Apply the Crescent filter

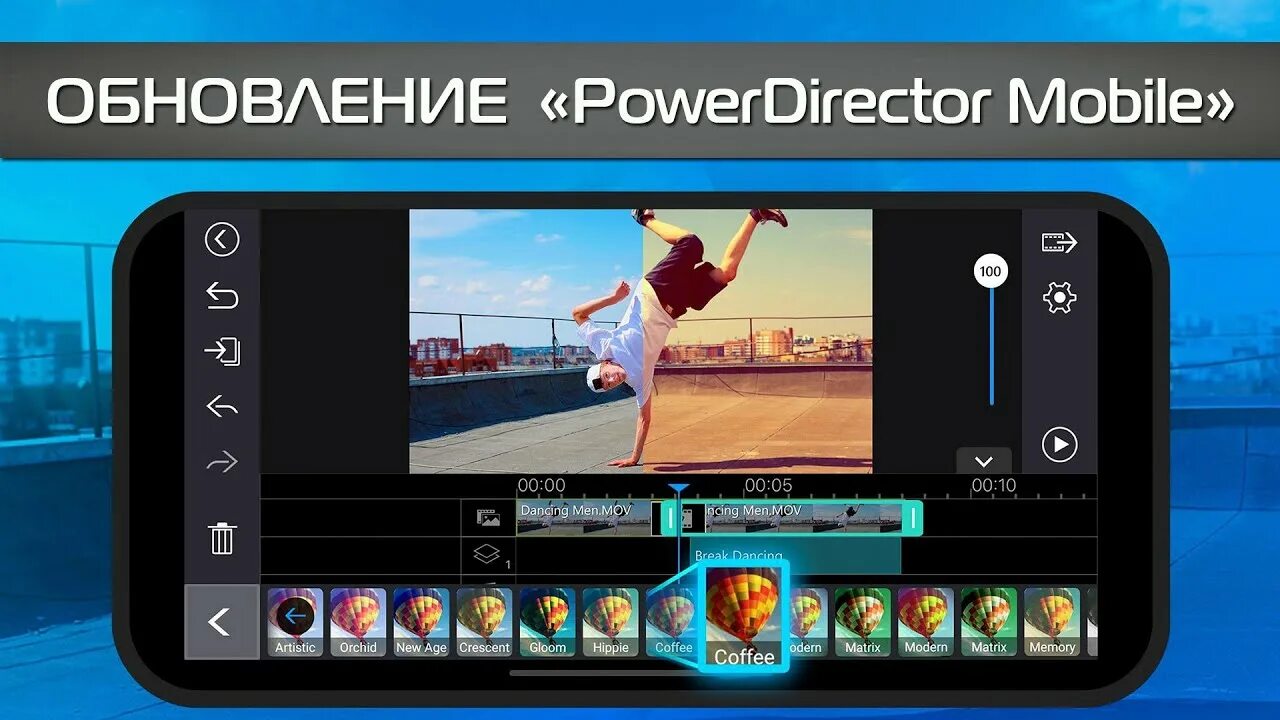[x=484, y=622]
